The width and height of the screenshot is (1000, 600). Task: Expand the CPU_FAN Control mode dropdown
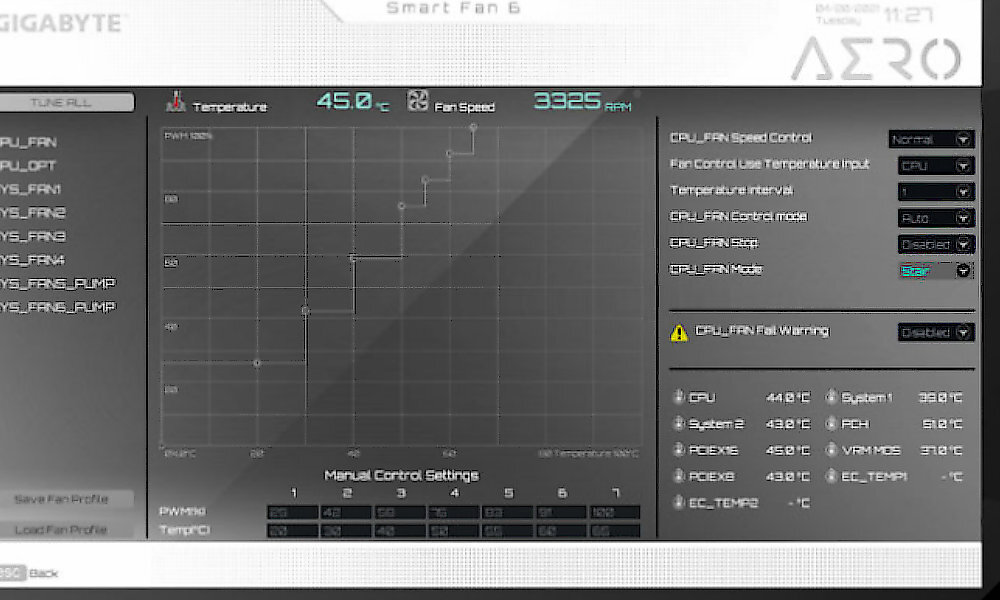[935, 217]
